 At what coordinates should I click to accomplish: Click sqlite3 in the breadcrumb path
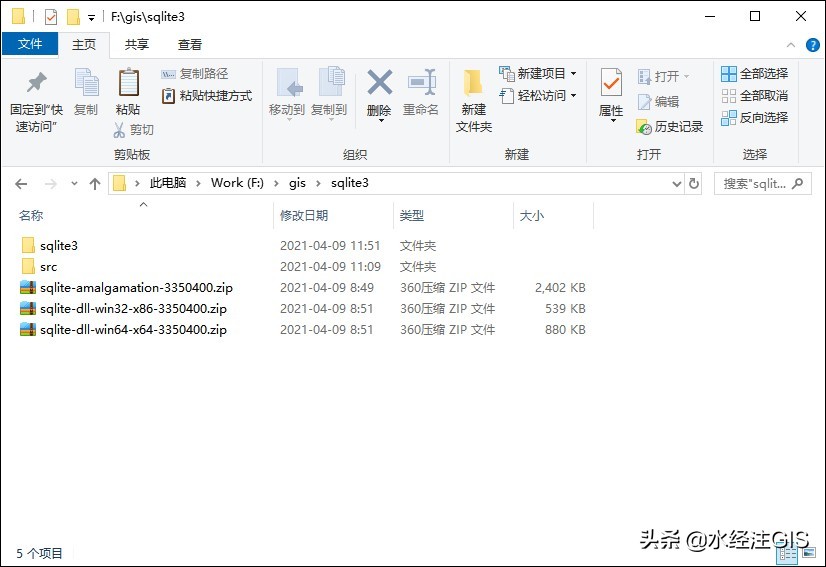(x=350, y=183)
